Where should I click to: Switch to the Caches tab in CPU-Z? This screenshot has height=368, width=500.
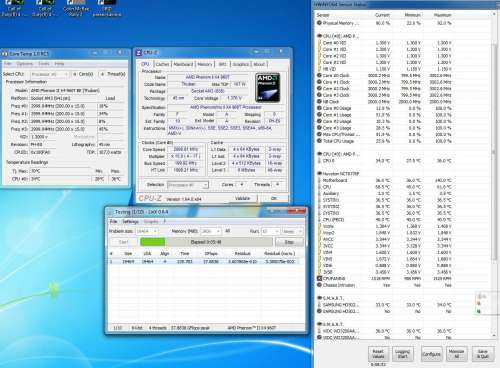click(x=162, y=64)
